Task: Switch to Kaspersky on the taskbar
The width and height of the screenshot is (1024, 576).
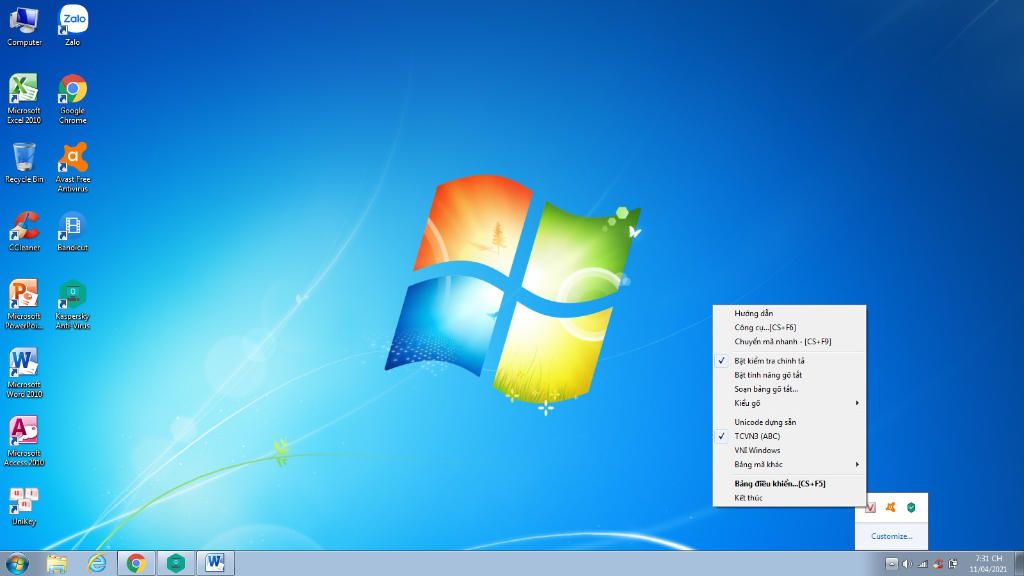Action: 176,563
